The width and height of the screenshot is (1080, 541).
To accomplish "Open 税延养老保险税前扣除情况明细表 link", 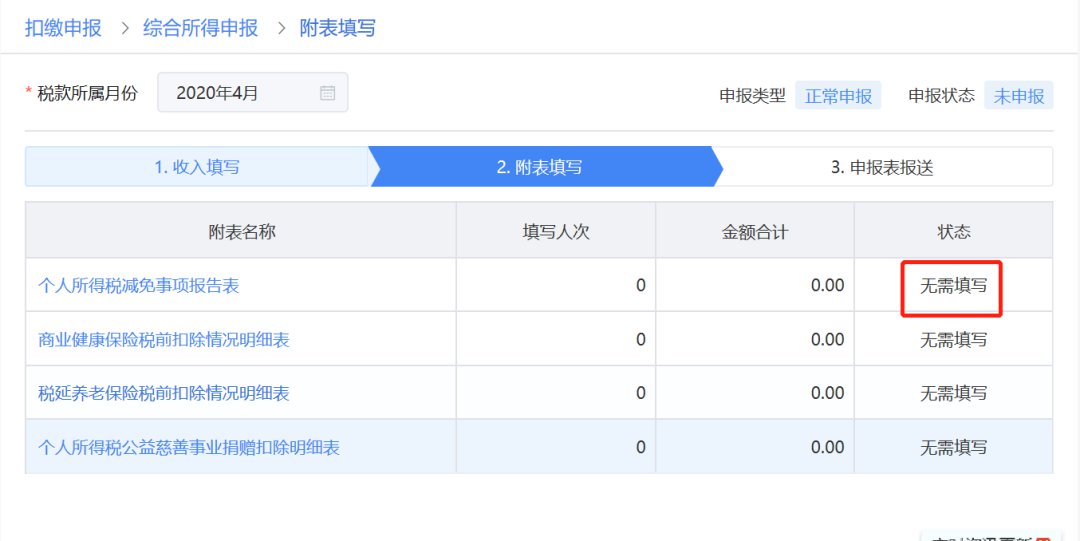I will tap(164, 393).
